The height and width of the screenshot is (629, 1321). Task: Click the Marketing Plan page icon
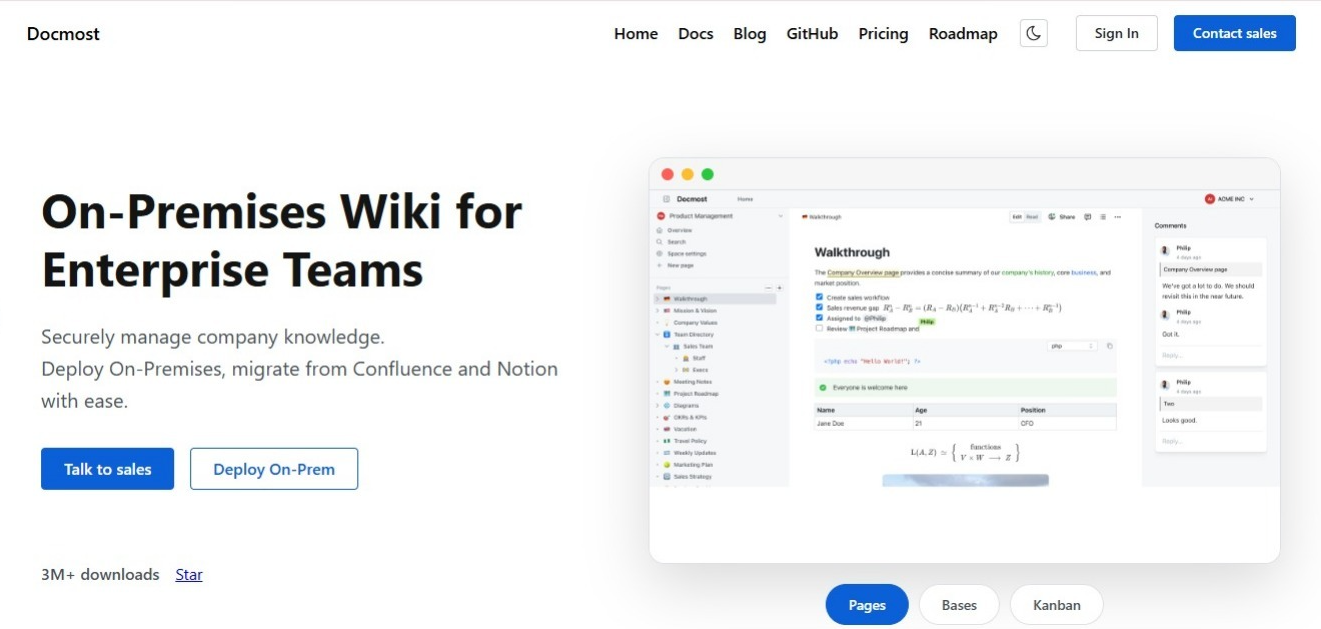[667, 465]
